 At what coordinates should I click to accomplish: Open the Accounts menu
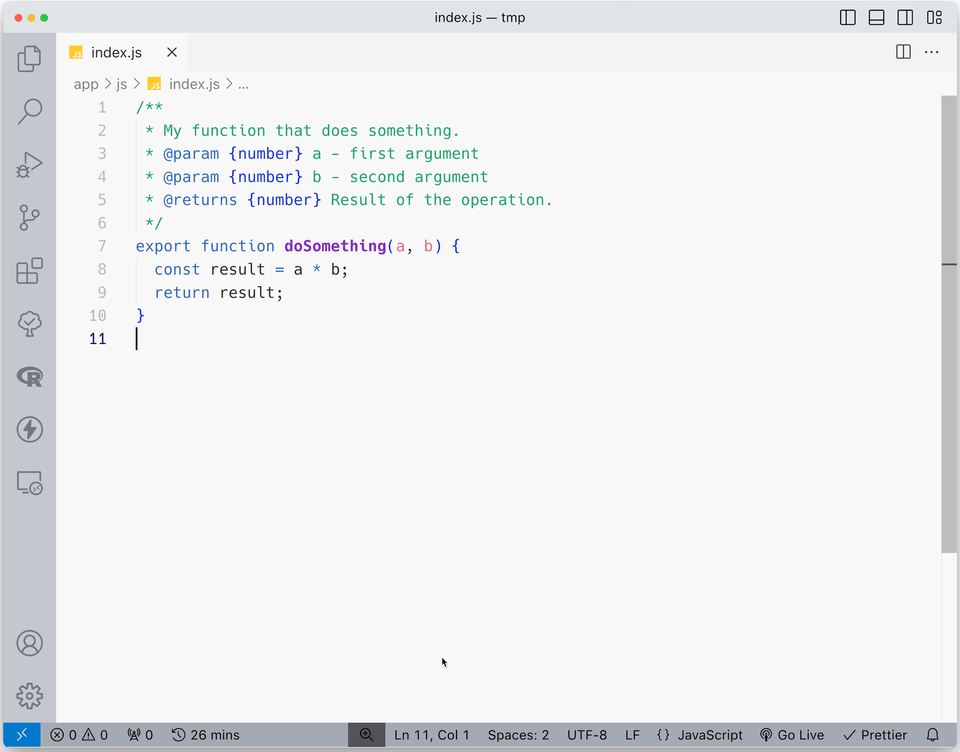[x=29, y=644]
